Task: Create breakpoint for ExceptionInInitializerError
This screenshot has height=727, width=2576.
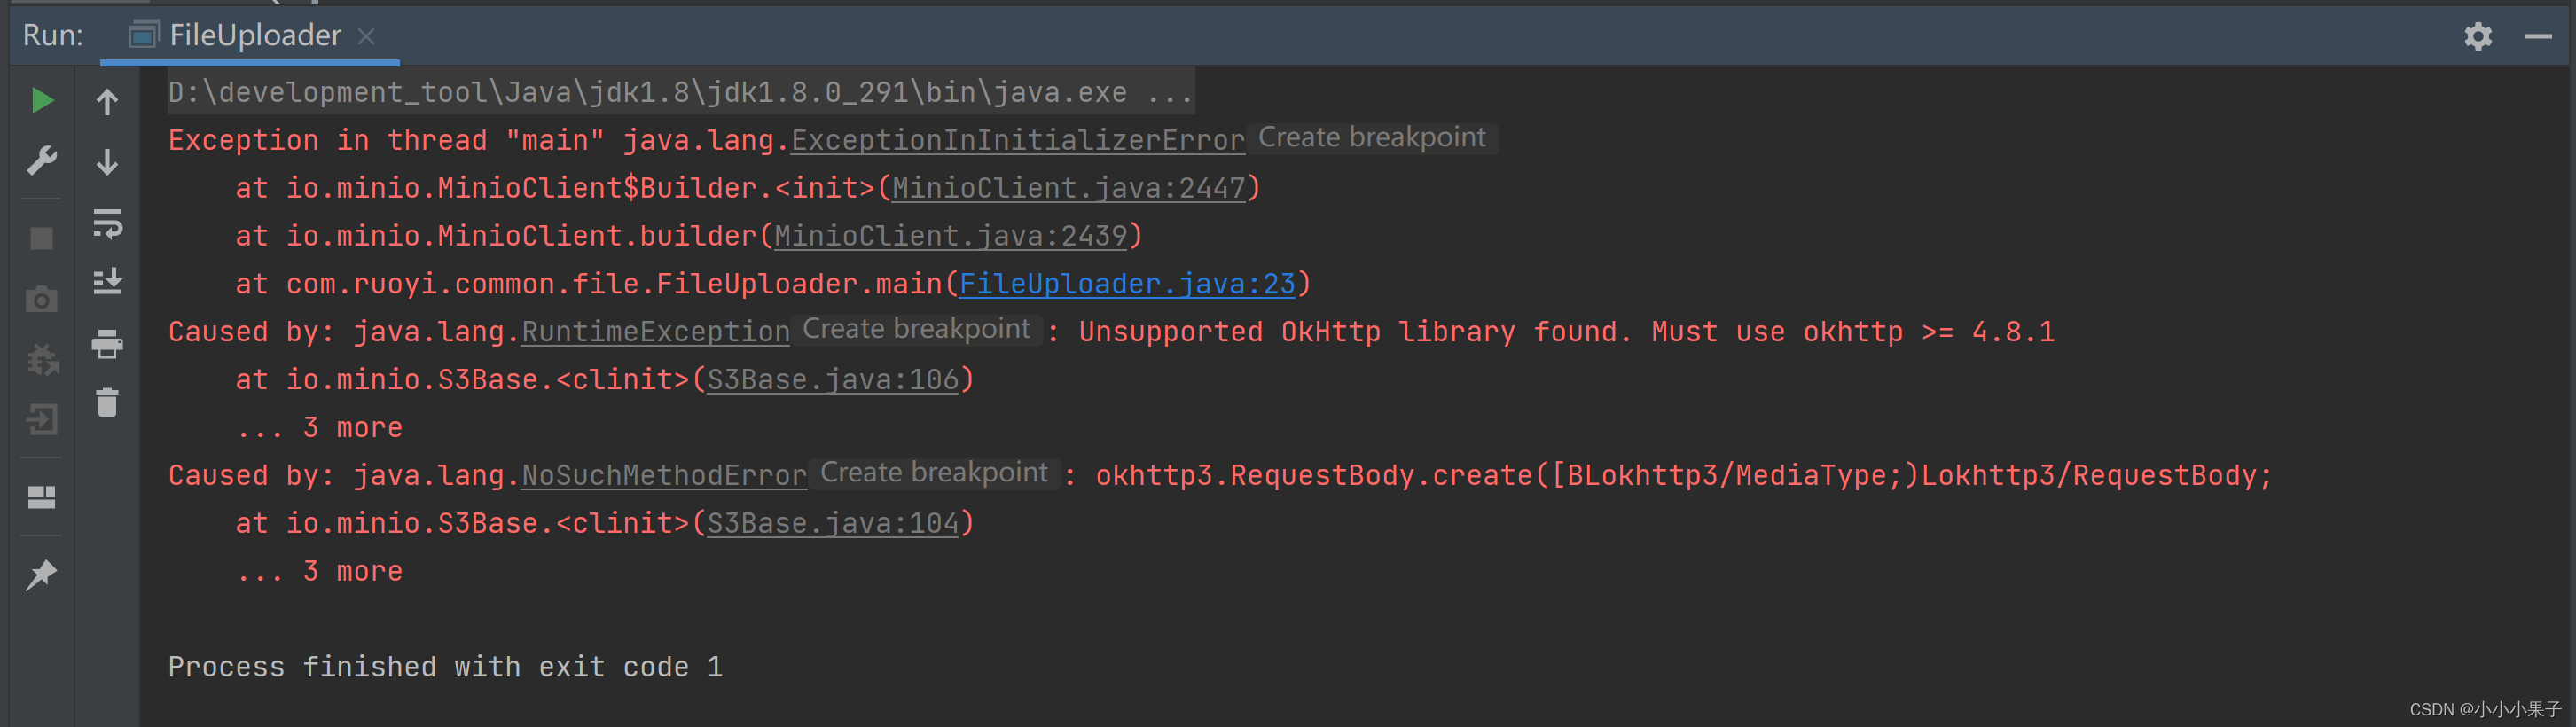Action: coord(1372,138)
